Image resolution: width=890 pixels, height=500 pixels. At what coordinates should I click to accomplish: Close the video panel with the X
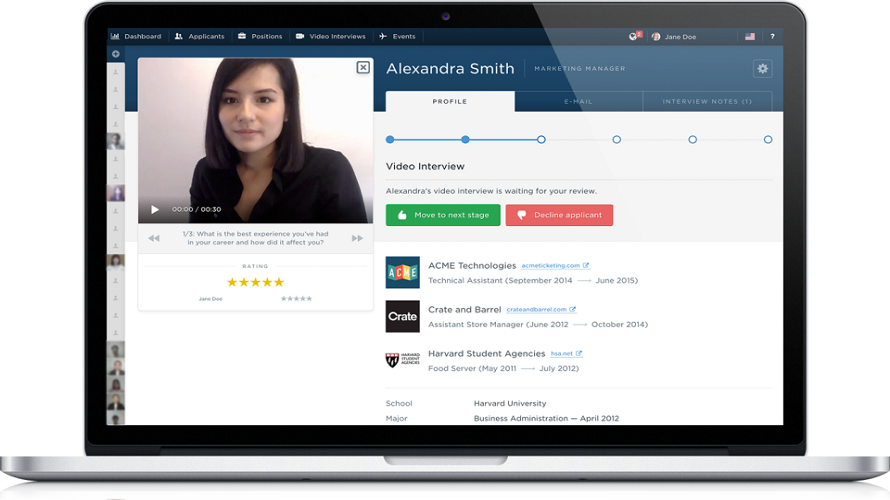363,68
